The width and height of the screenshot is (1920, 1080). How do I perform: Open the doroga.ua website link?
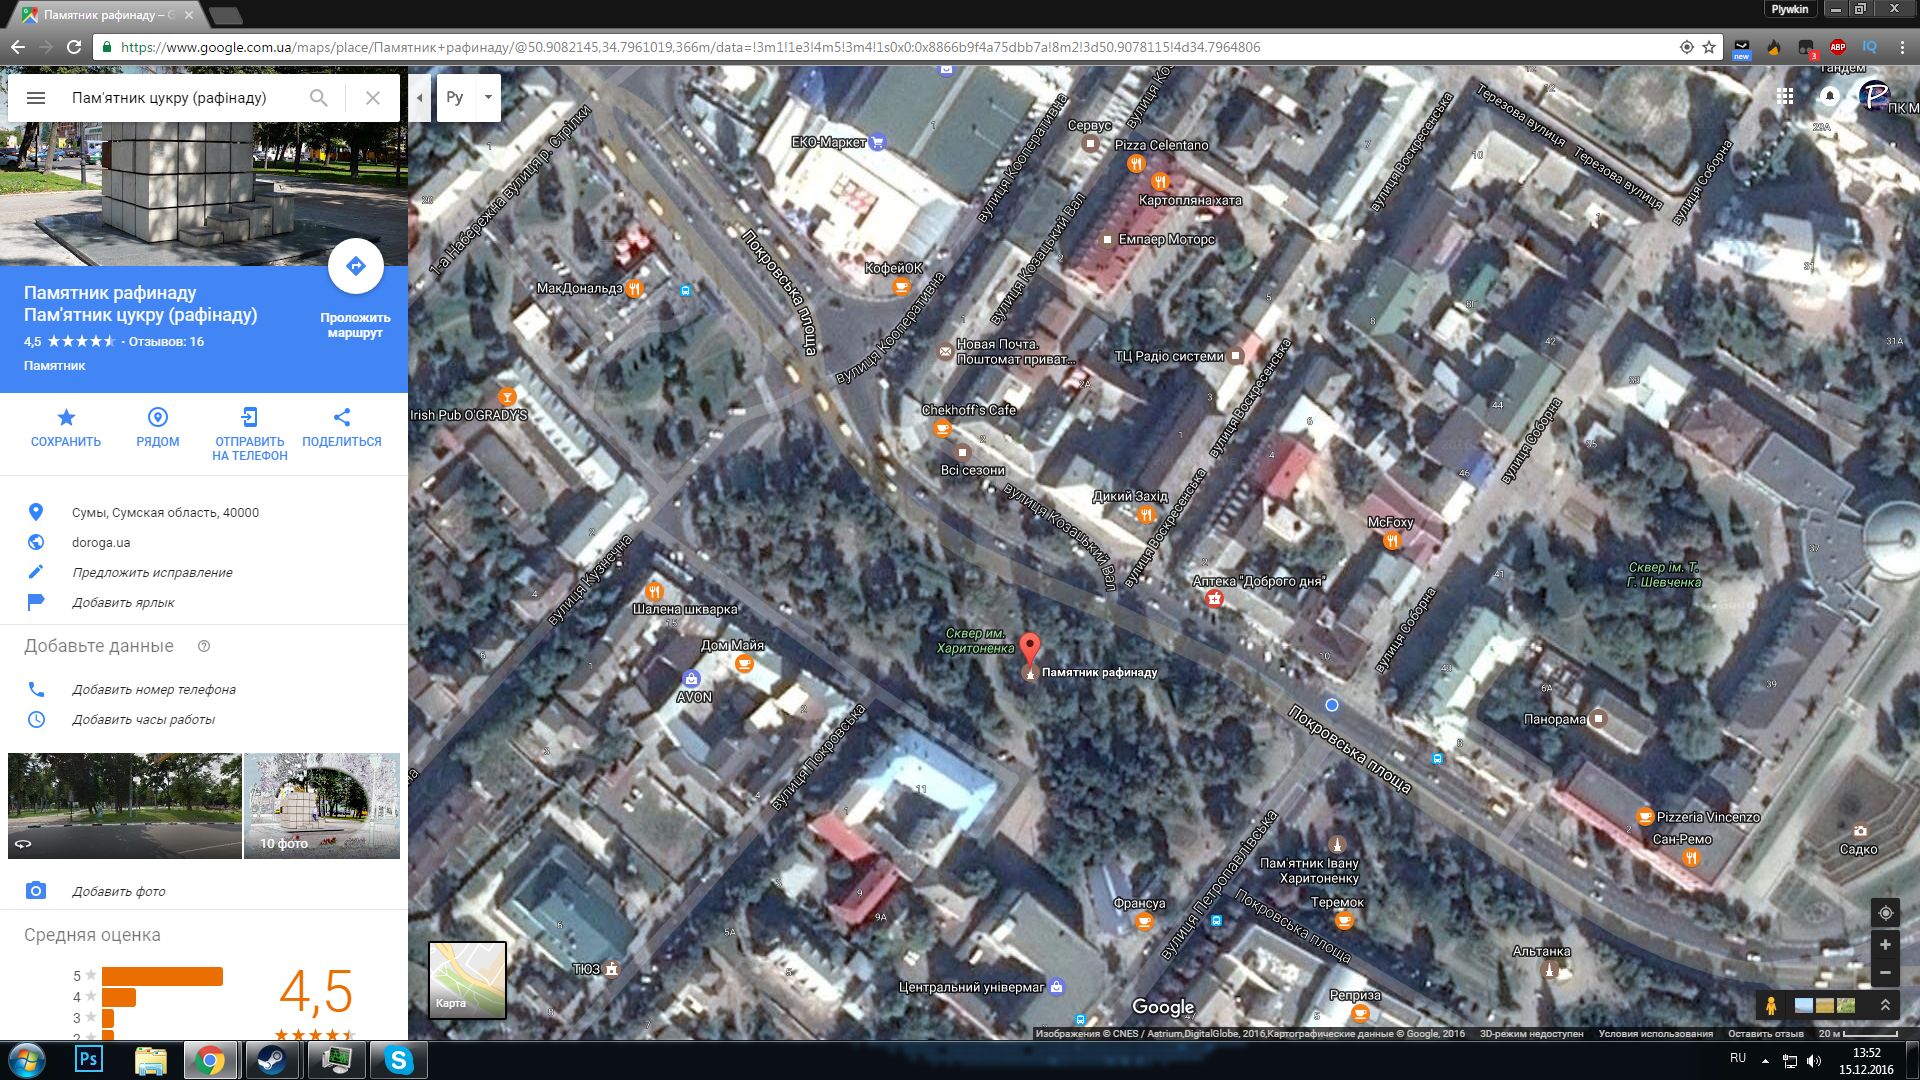click(x=101, y=543)
